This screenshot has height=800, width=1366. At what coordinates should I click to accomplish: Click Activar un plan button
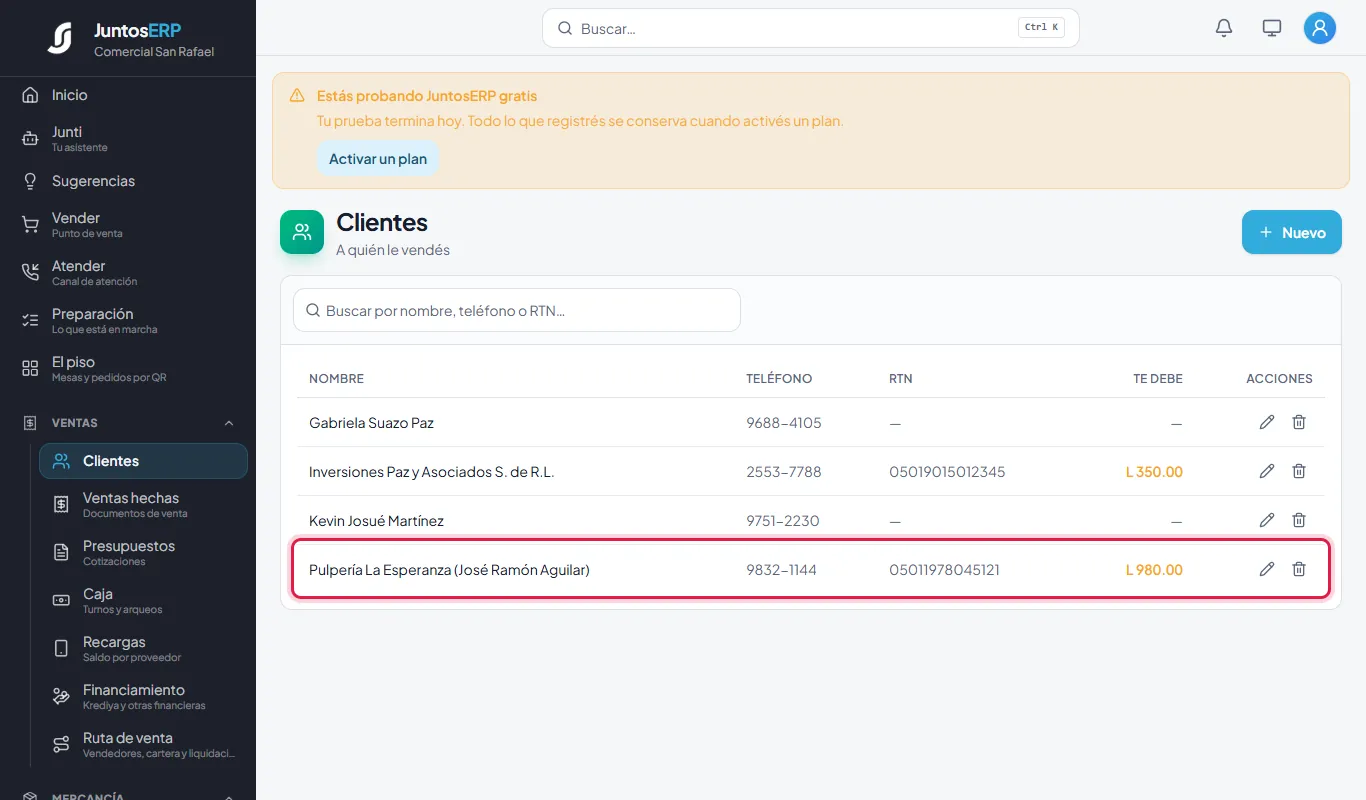pyautogui.click(x=378, y=159)
